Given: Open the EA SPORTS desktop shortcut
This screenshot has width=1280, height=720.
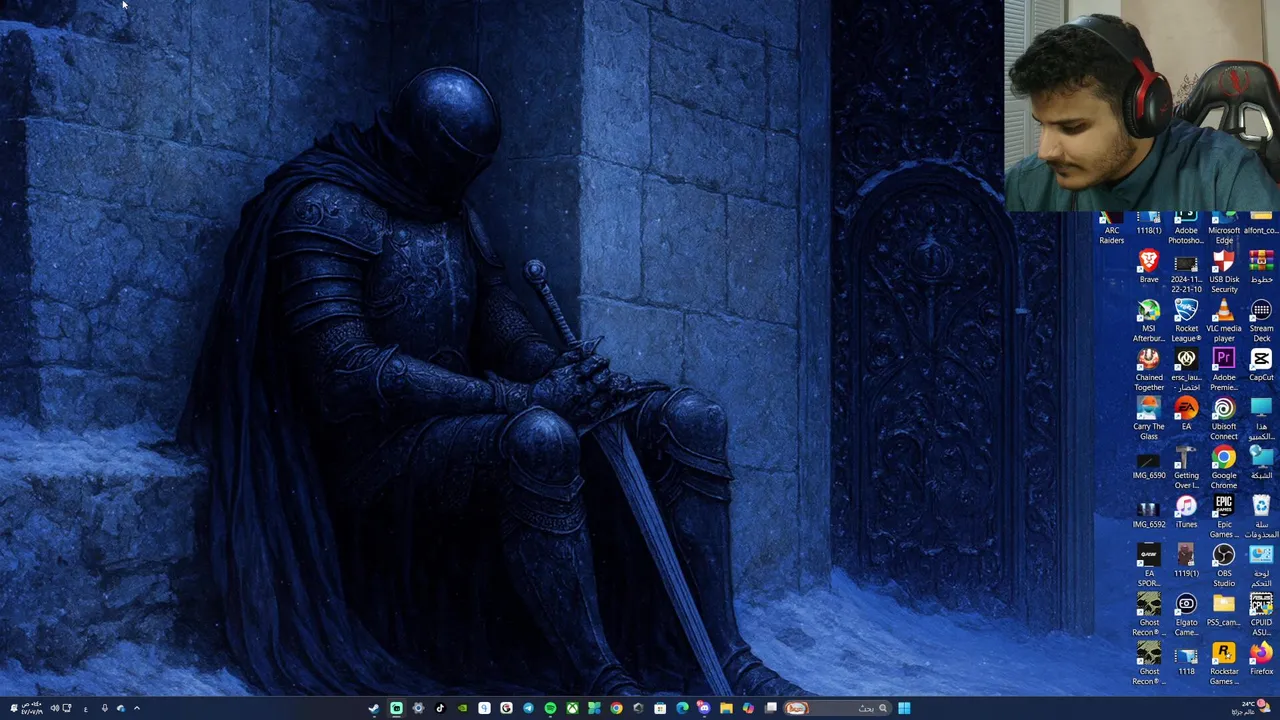Looking at the screenshot, I should (x=1149, y=566).
